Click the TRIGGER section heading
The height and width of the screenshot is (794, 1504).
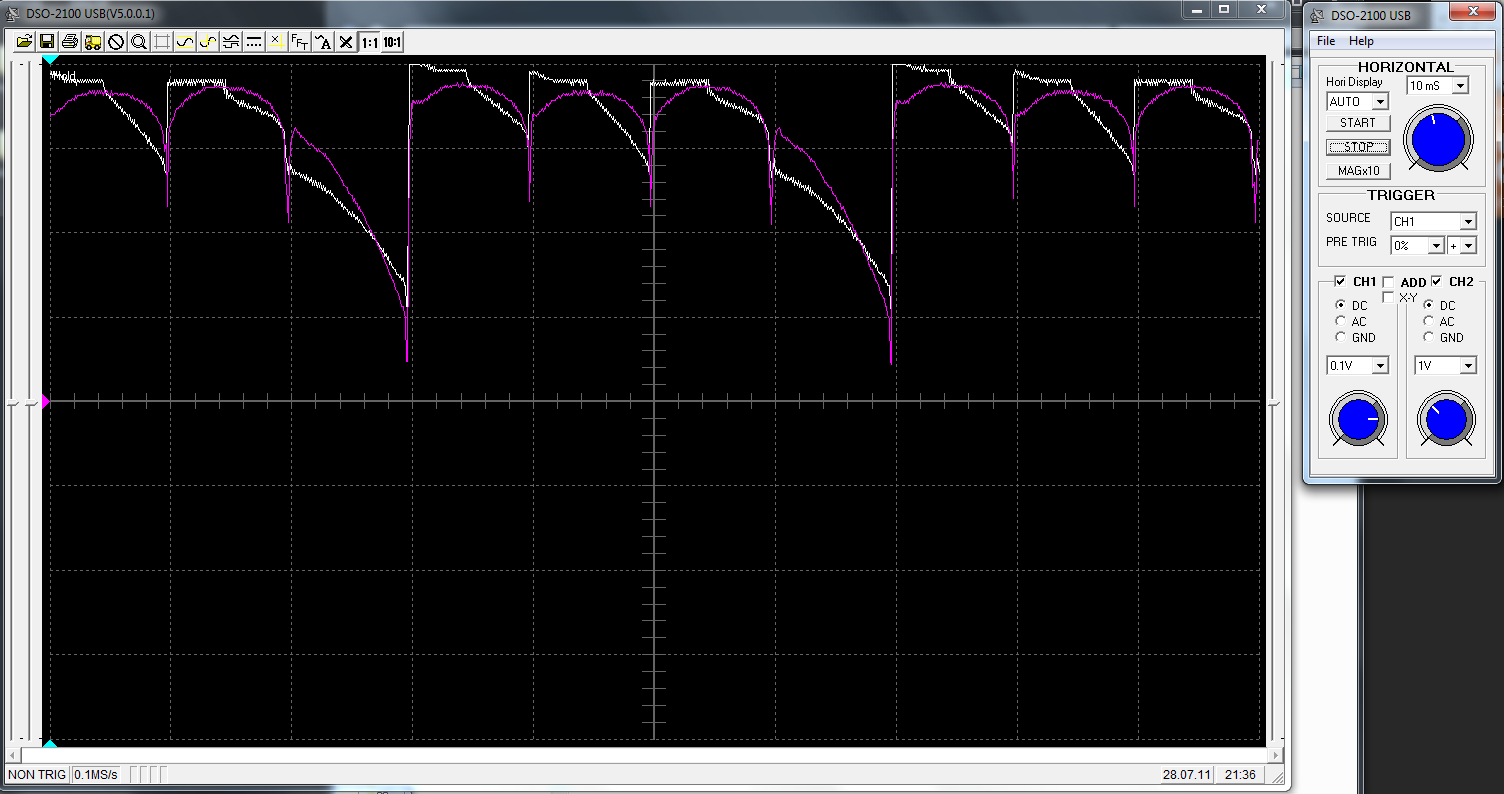1401,195
